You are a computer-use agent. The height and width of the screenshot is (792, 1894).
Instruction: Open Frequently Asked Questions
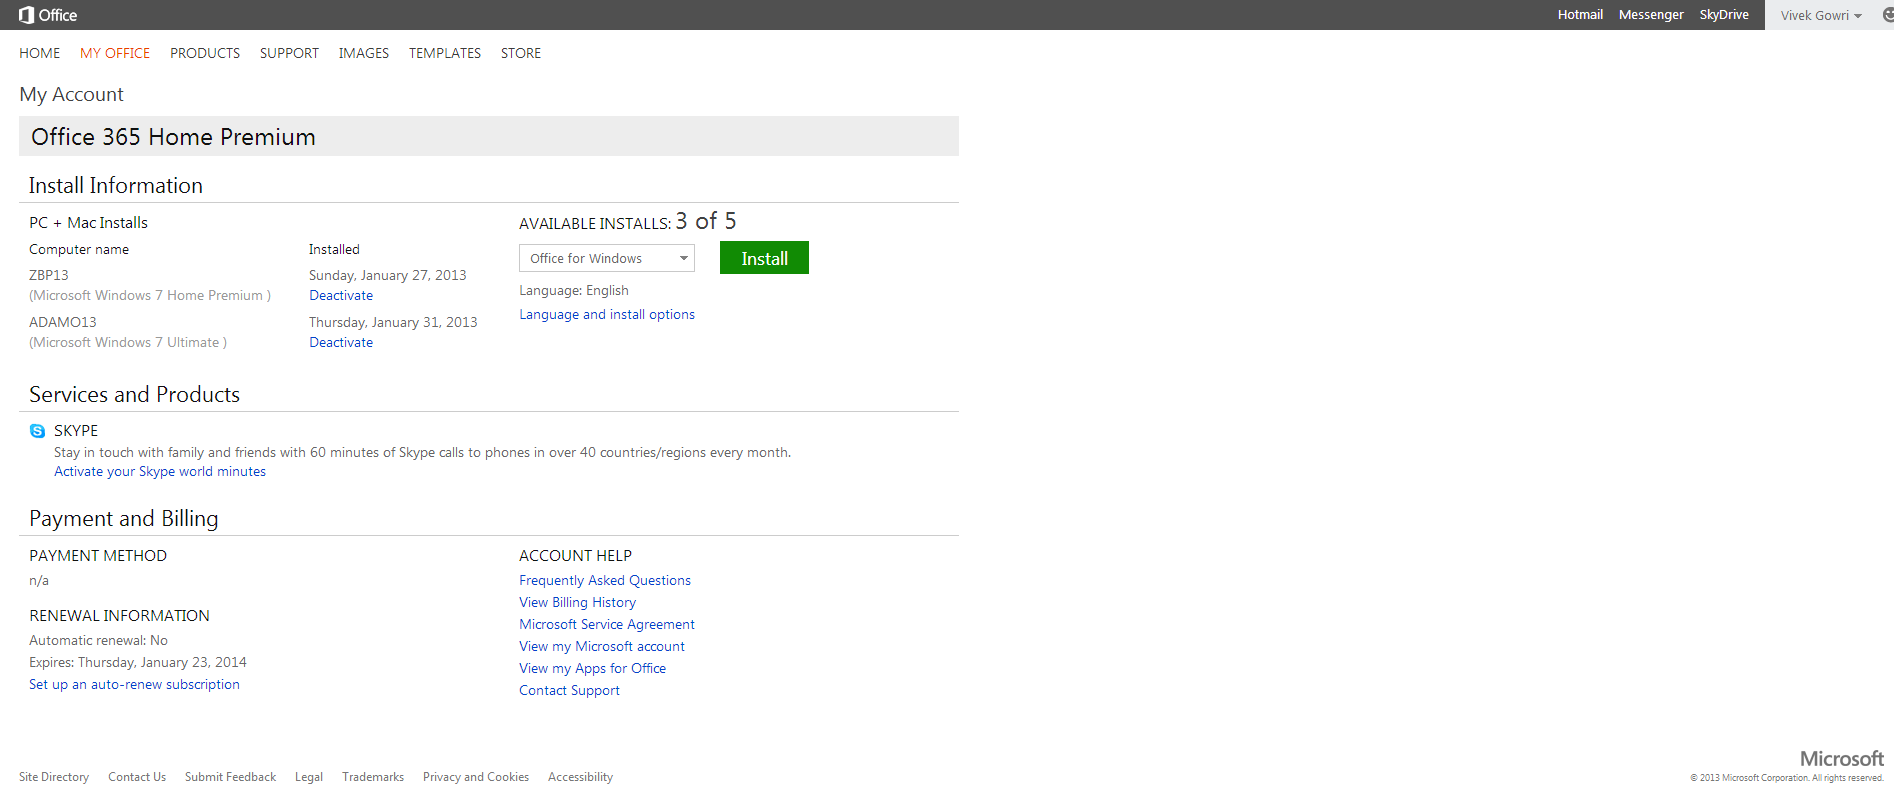(605, 580)
